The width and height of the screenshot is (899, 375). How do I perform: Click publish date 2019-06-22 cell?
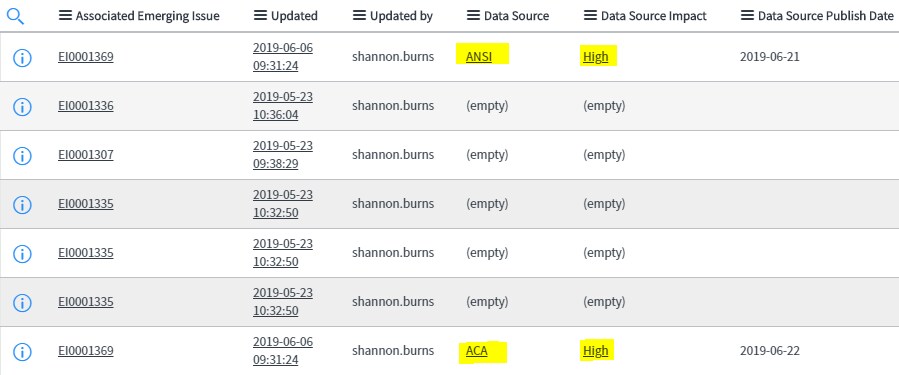point(770,351)
